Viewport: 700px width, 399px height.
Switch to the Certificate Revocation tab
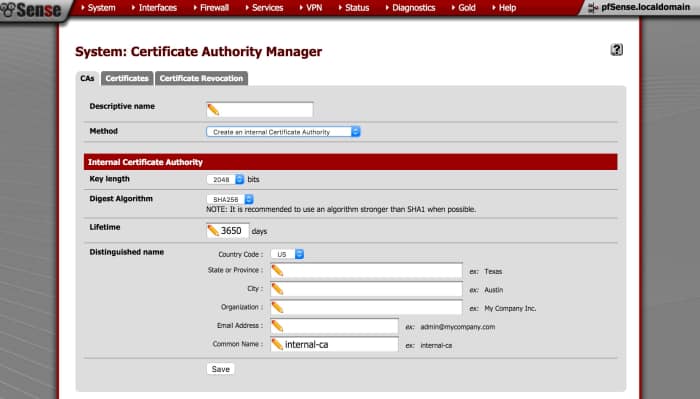201,79
